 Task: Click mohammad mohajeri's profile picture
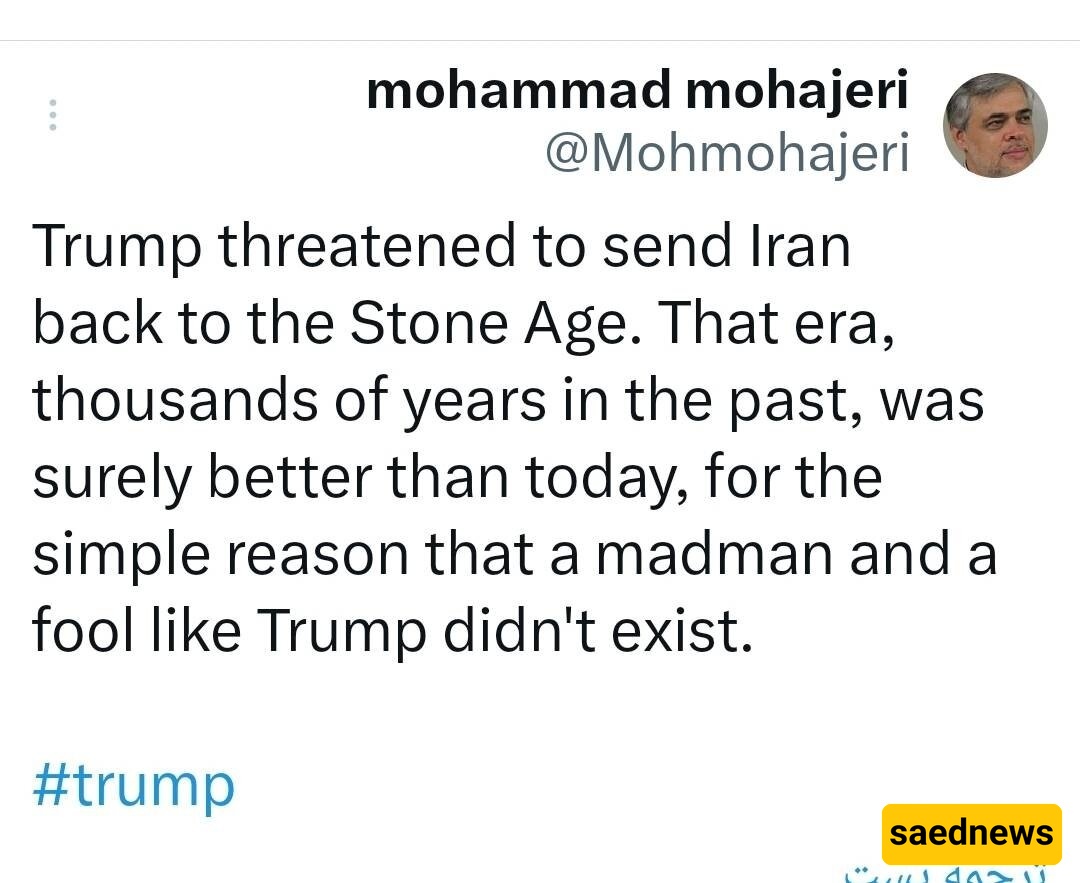(x=994, y=125)
